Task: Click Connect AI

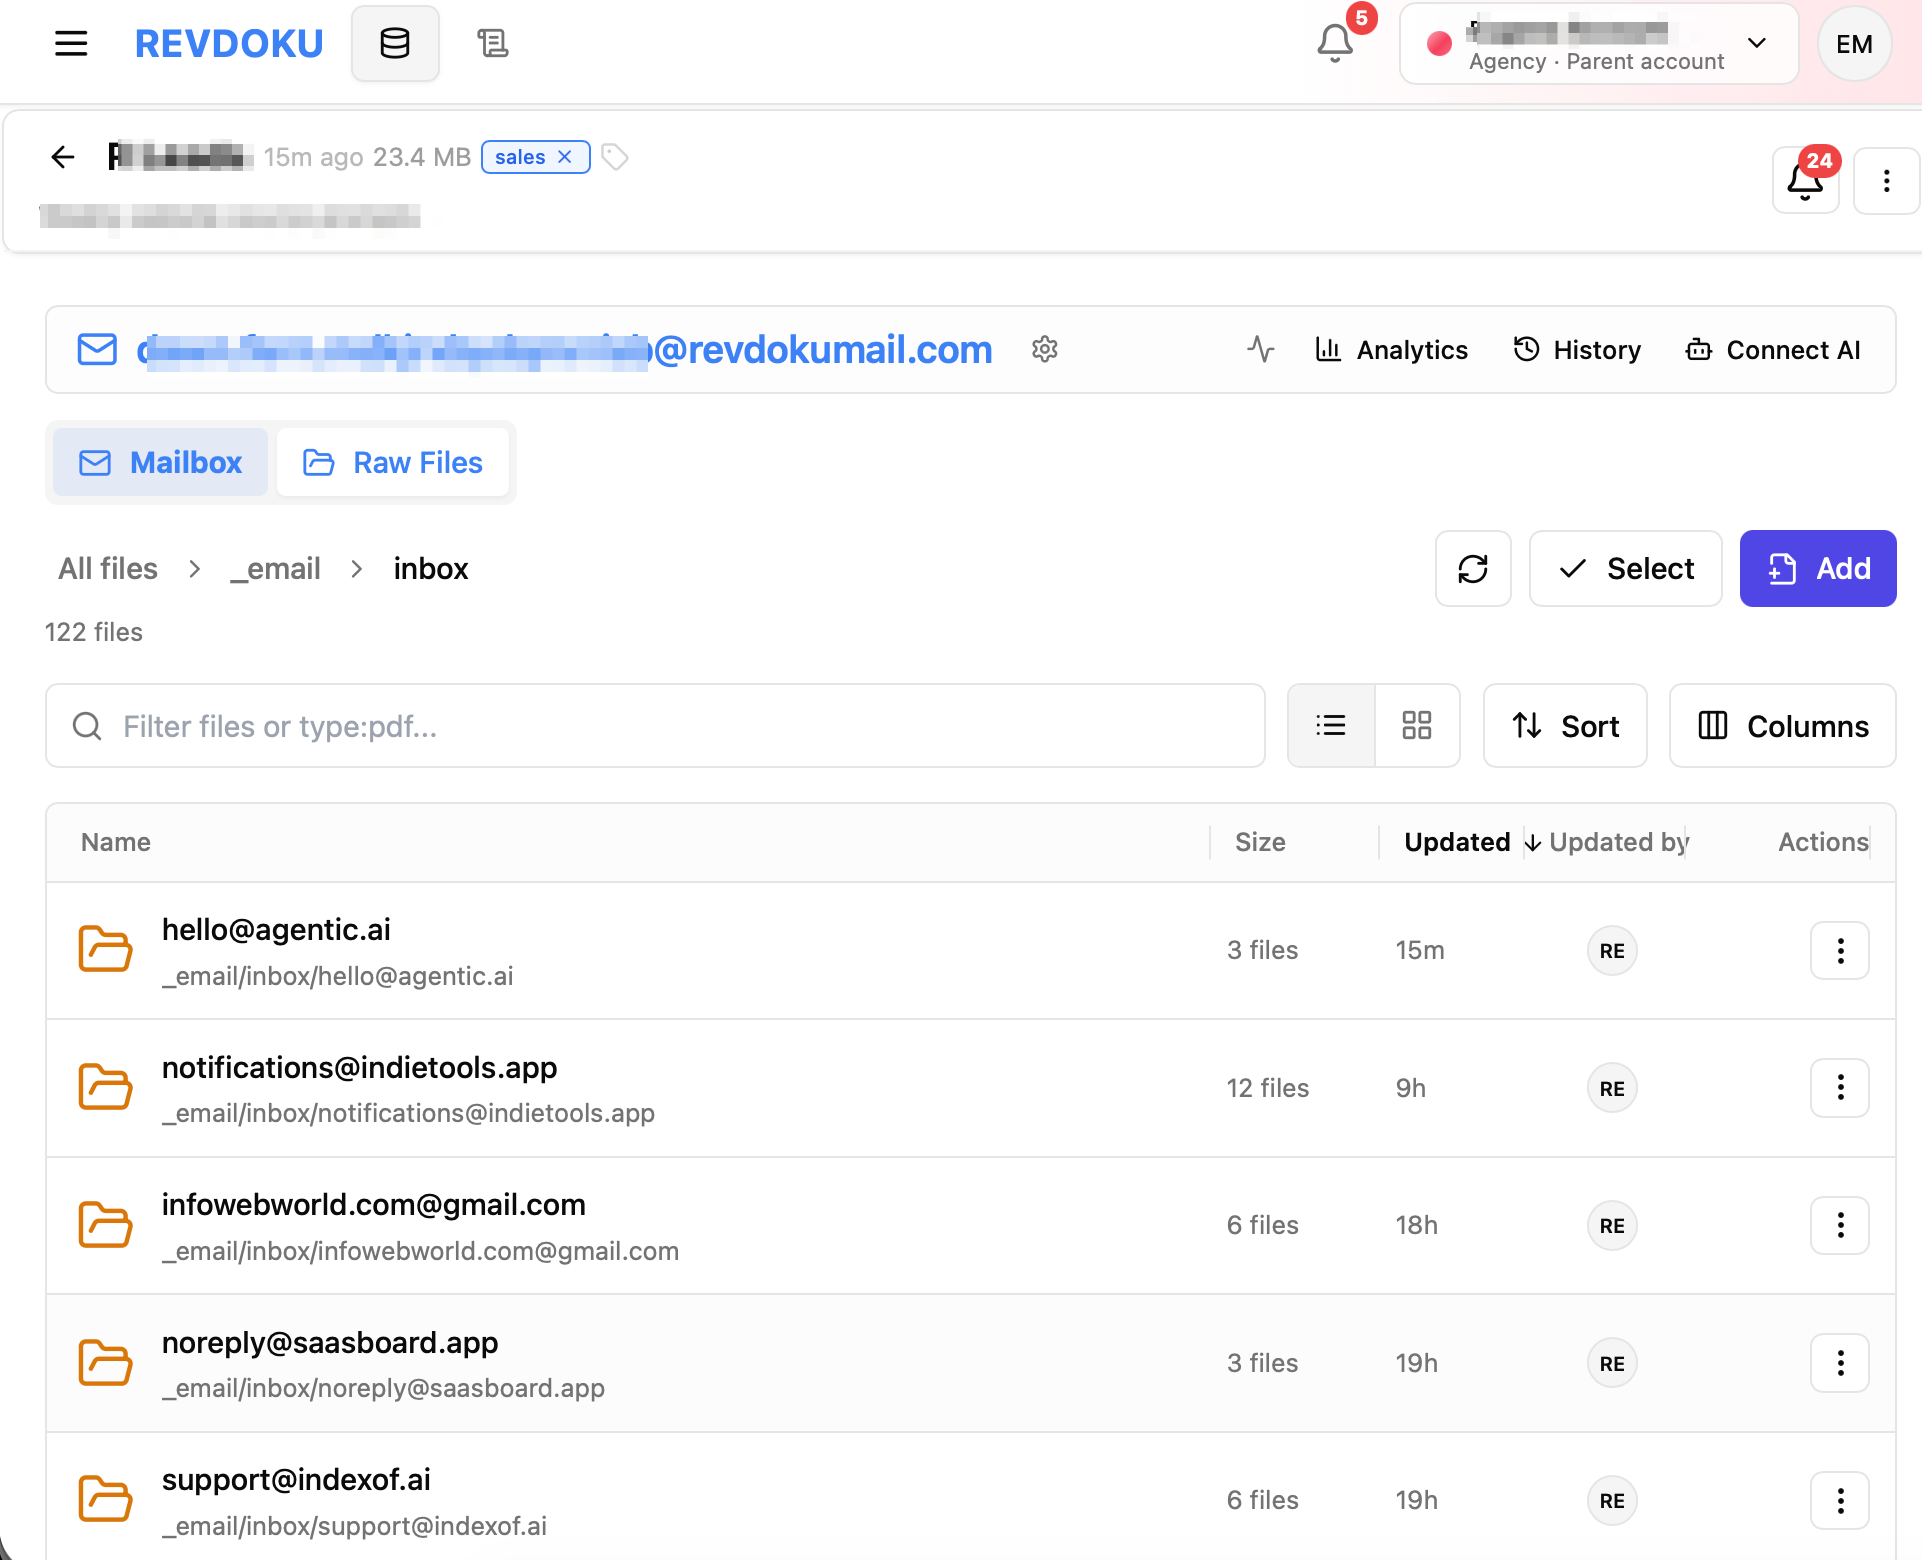Action: [x=1773, y=350]
